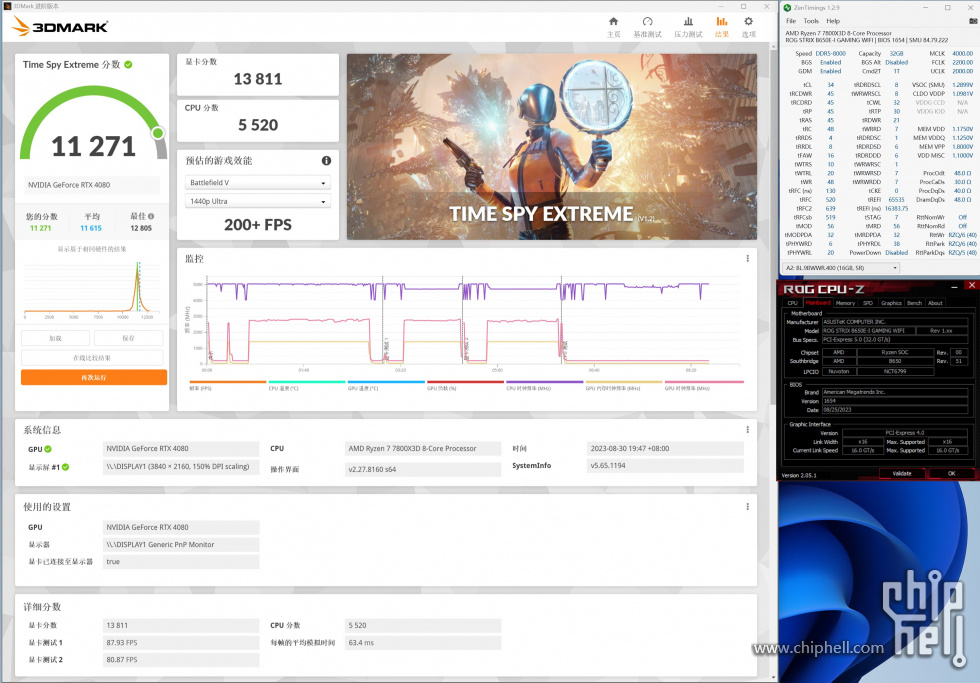Viewport: 980px width, 683px height.
Task: Open the Tools menu in ZenTimings
Action: point(811,21)
